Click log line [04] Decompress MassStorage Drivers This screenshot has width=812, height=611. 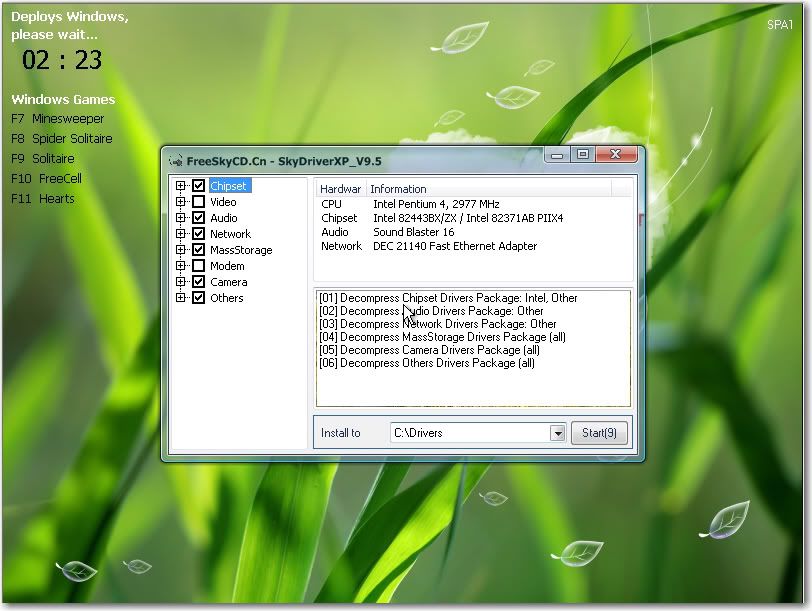click(x=442, y=337)
